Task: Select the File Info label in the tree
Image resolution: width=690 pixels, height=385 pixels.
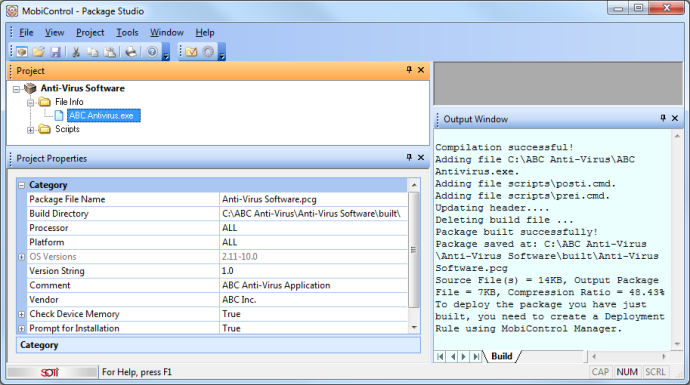Action: click(x=69, y=102)
